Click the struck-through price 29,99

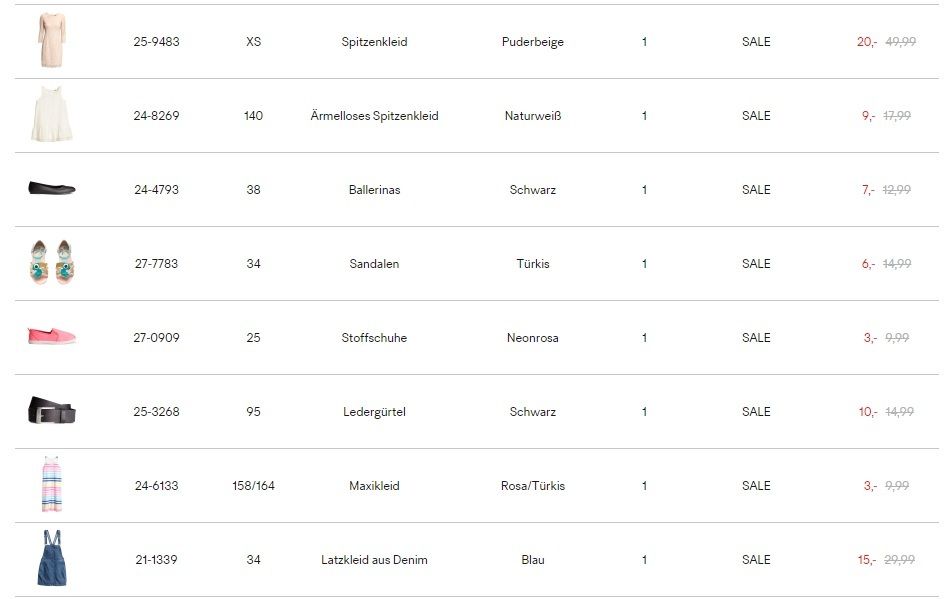tap(900, 560)
